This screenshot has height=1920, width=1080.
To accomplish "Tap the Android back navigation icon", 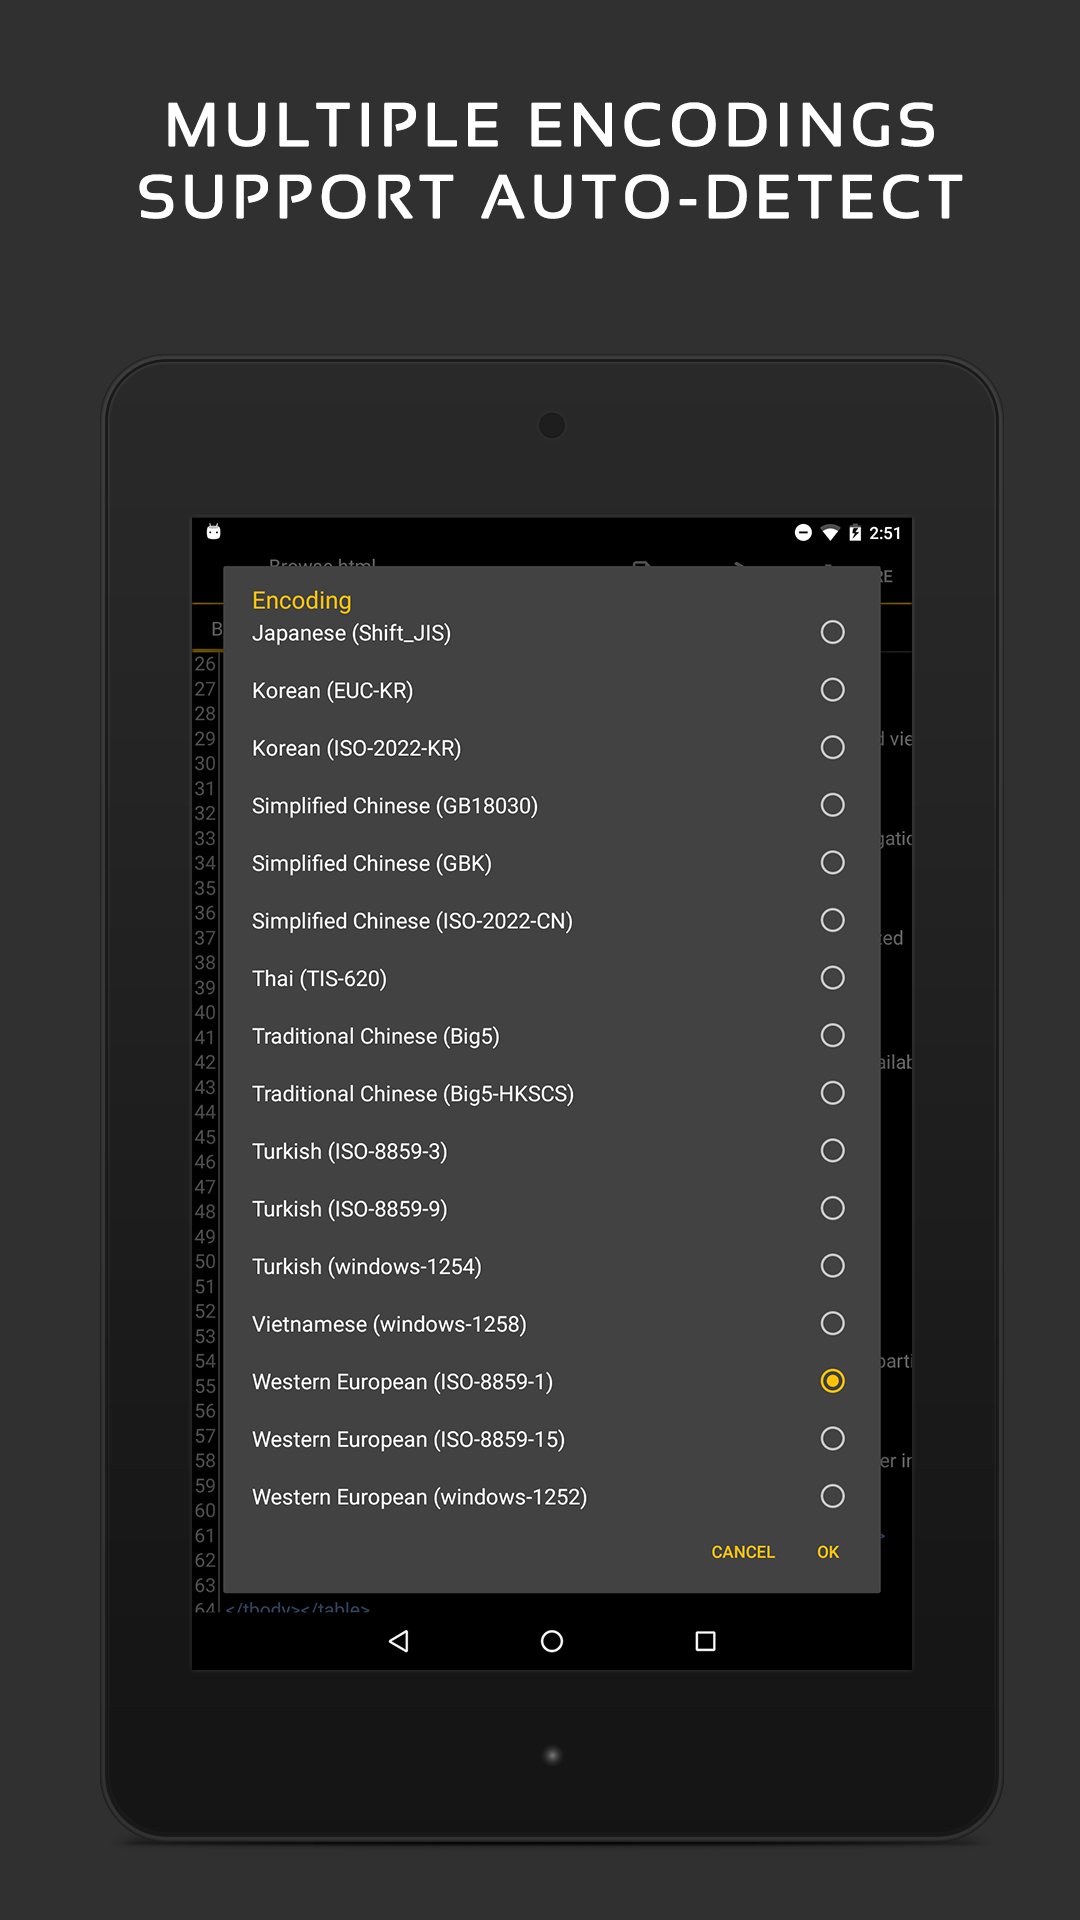I will pyautogui.click(x=399, y=1641).
